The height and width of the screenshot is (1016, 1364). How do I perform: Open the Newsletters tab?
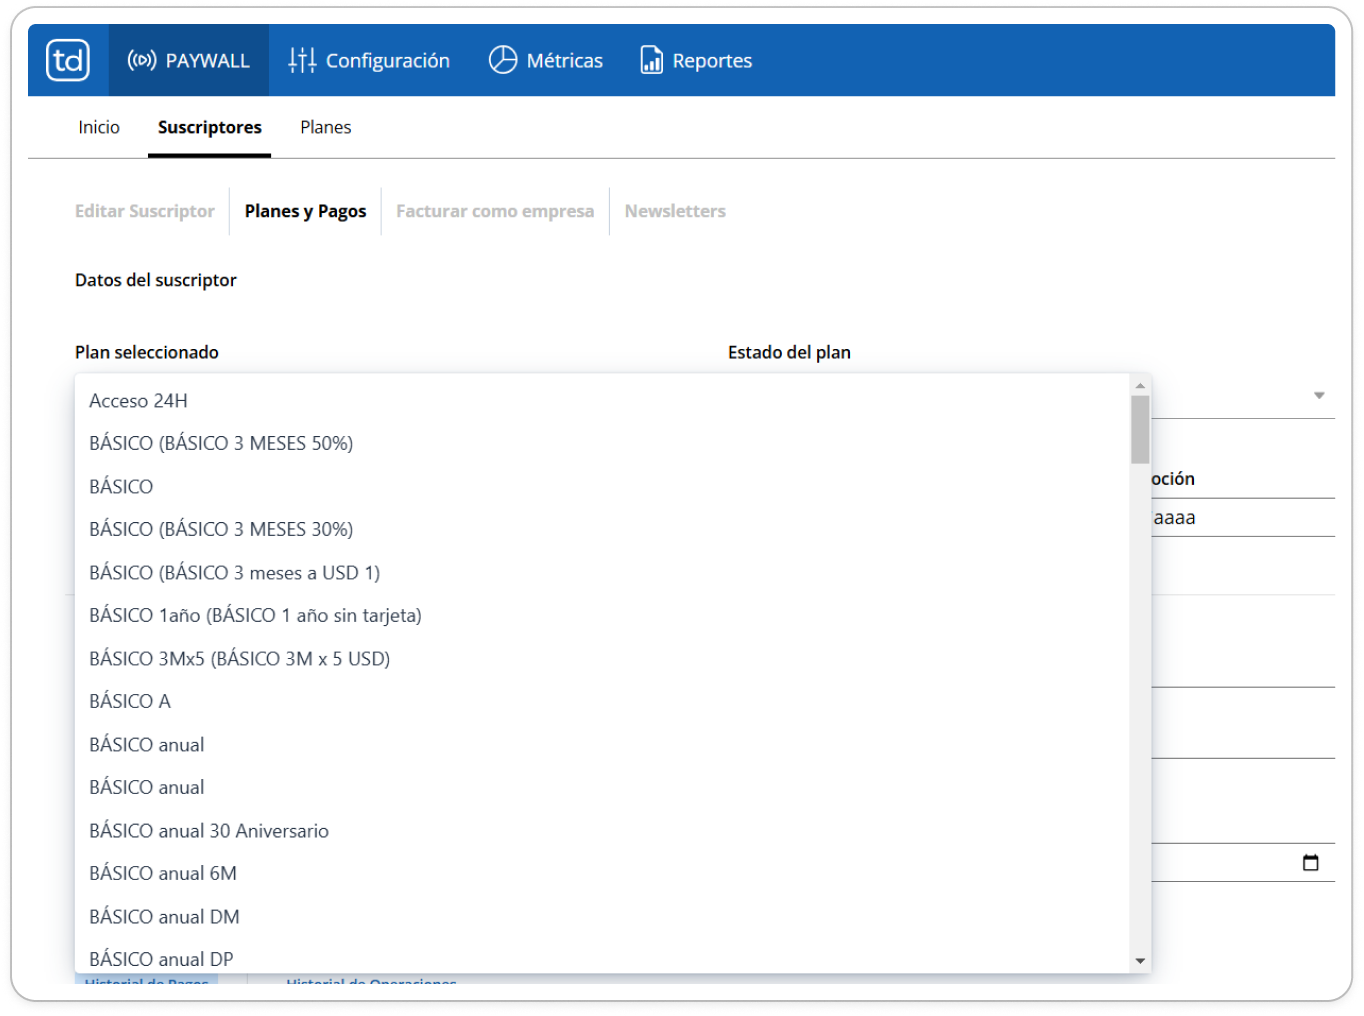point(675,211)
